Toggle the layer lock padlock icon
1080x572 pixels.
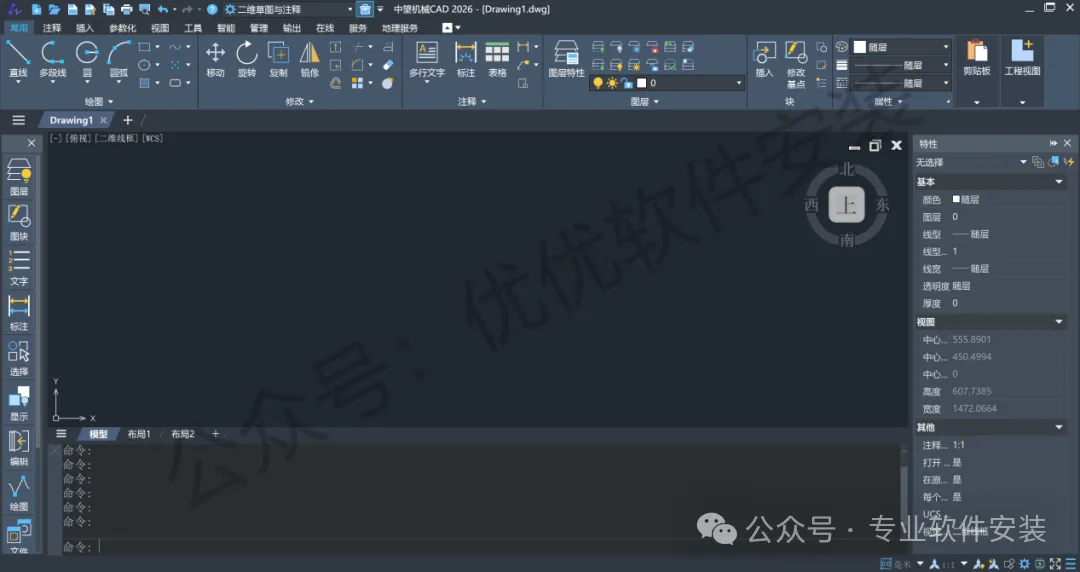click(627, 83)
